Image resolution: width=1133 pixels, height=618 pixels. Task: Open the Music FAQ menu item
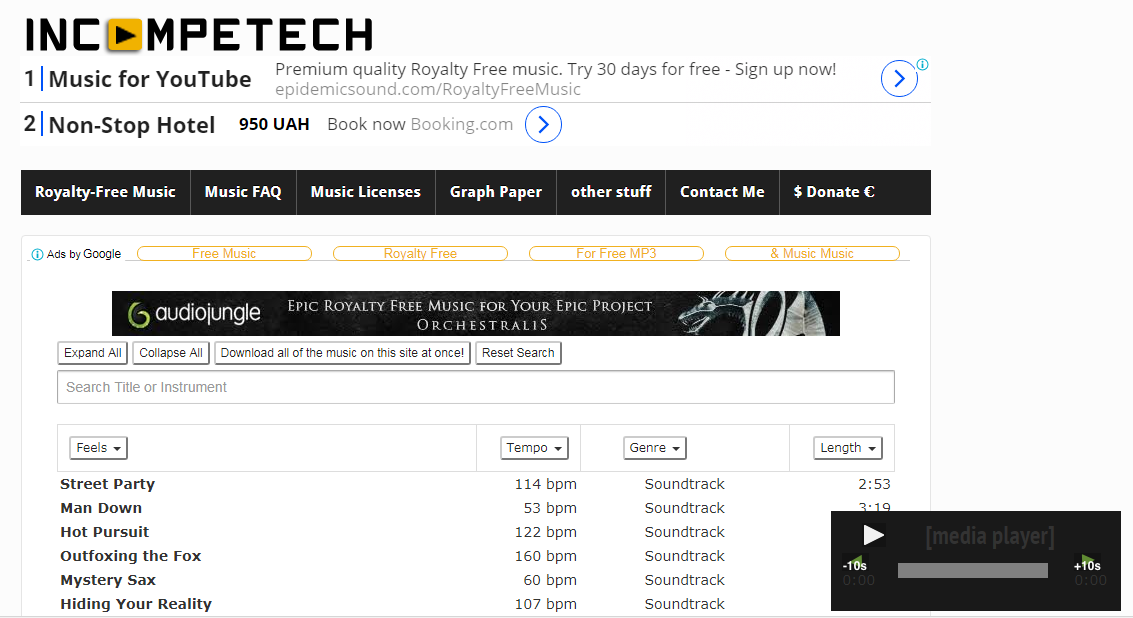pyautogui.click(x=243, y=192)
